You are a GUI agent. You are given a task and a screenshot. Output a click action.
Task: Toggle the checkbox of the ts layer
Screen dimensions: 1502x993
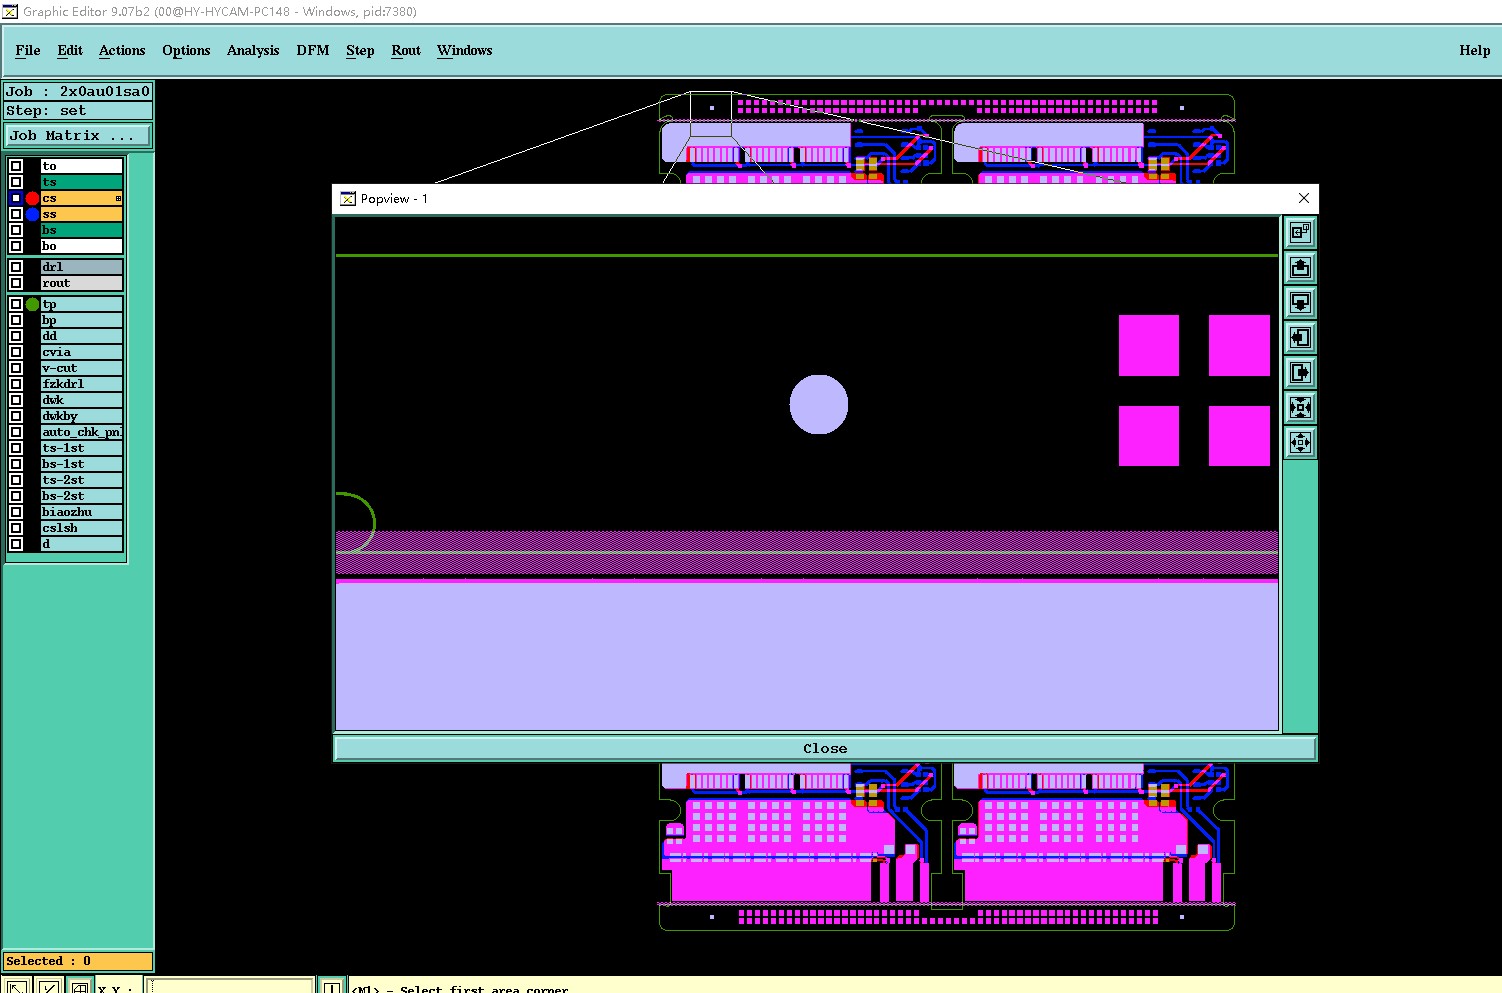(x=16, y=182)
